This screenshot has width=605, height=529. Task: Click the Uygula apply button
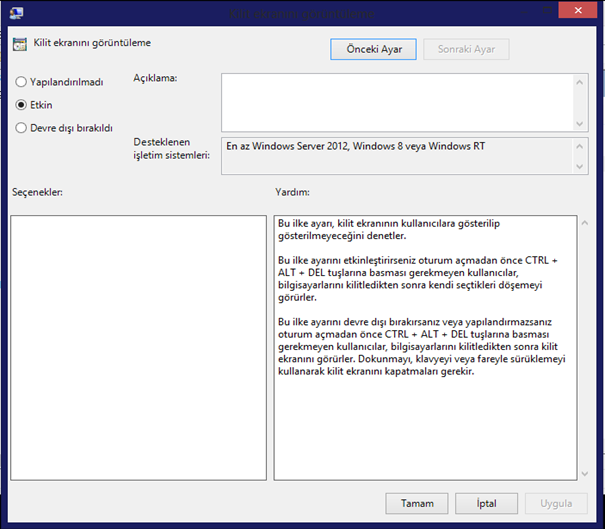click(x=556, y=503)
